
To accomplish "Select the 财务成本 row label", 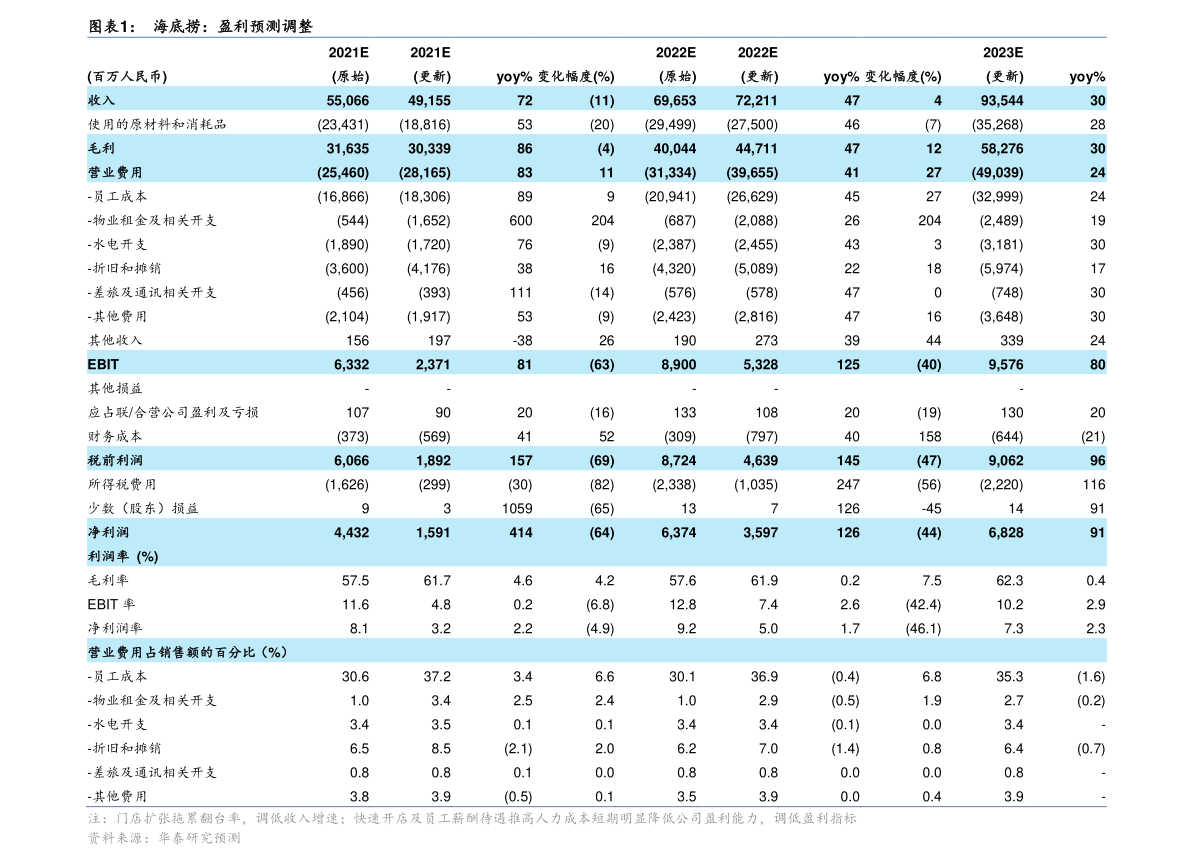I will pos(115,437).
